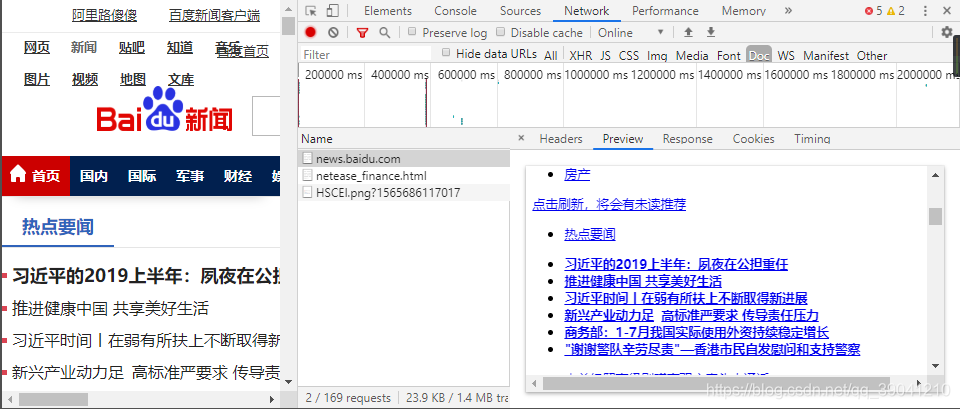Click the export HAR download arrow icon

coord(711,32)
